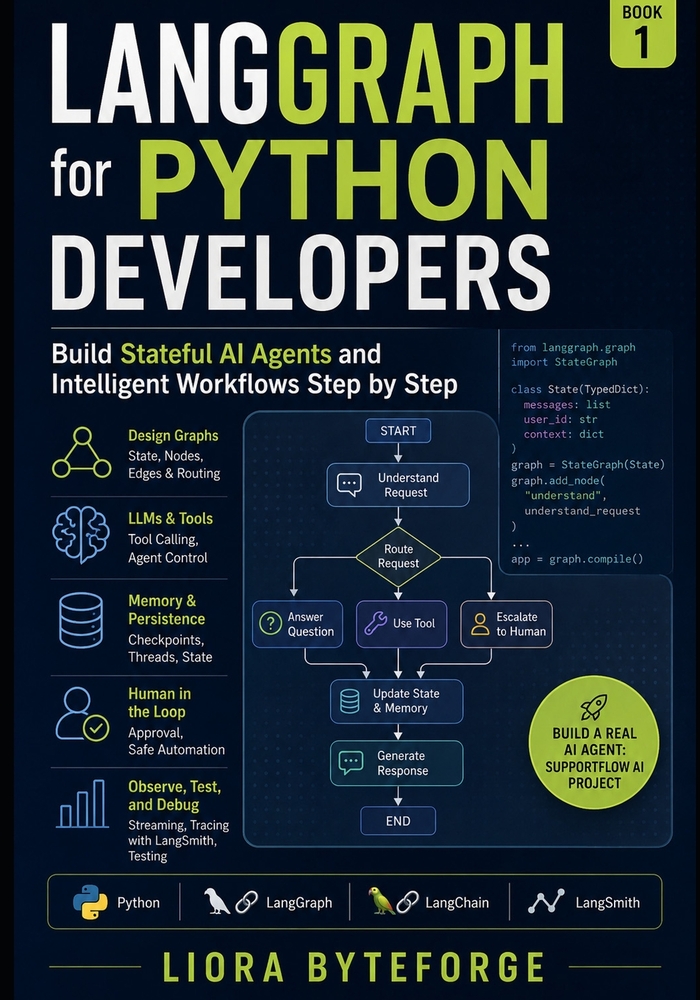Click the 'Human in the Loop' heading

159,702
